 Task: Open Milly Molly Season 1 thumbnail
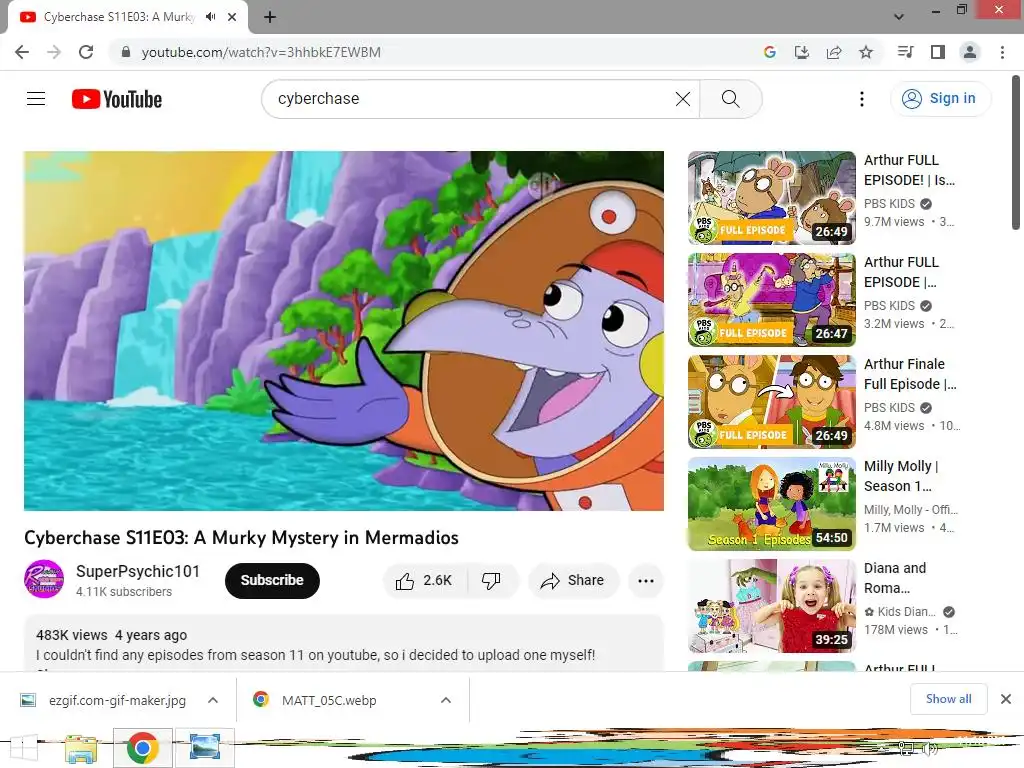click(x=772, y=504)
